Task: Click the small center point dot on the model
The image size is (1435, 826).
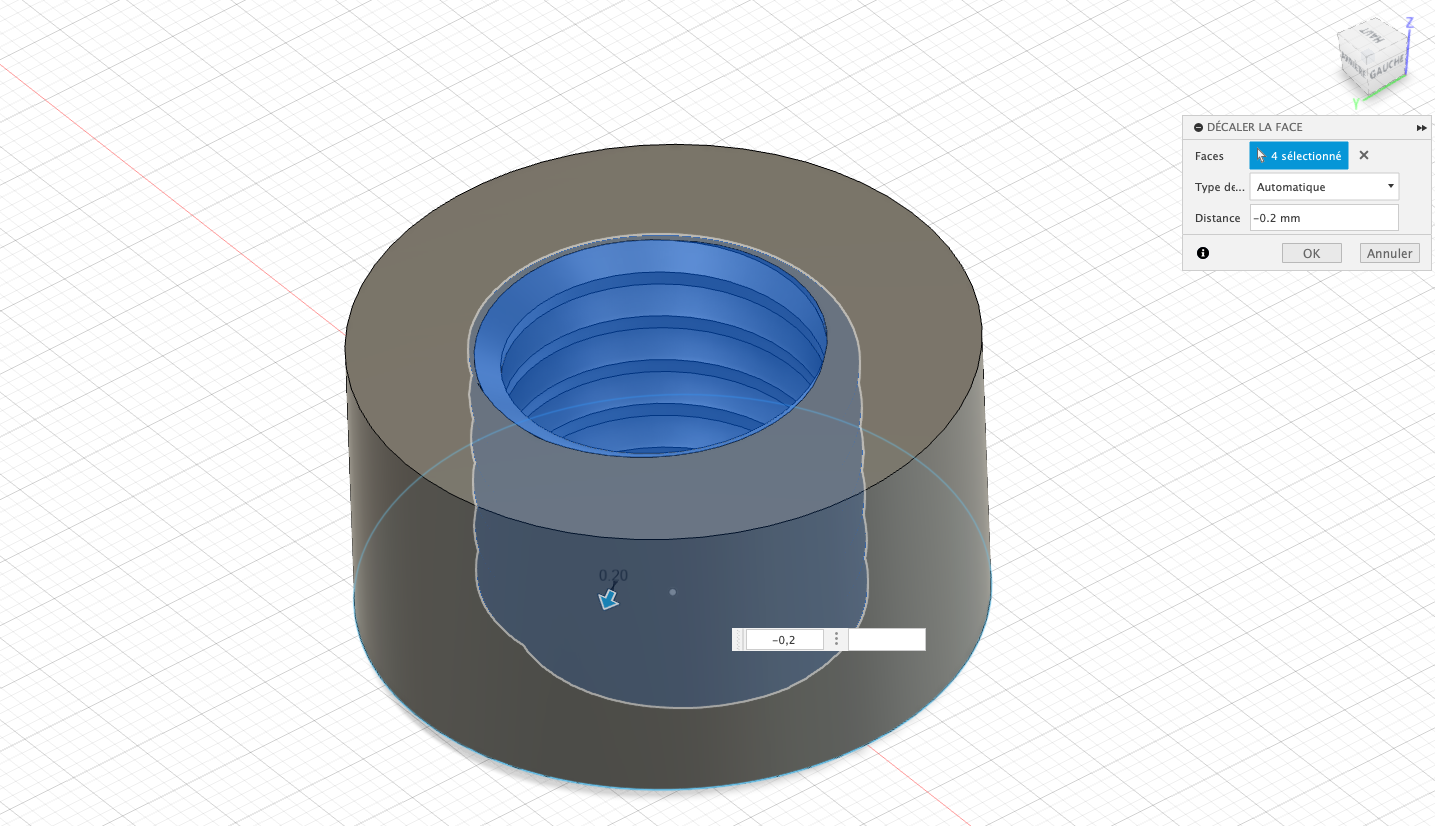Action: pyautogui.click(x=673, y=592)
